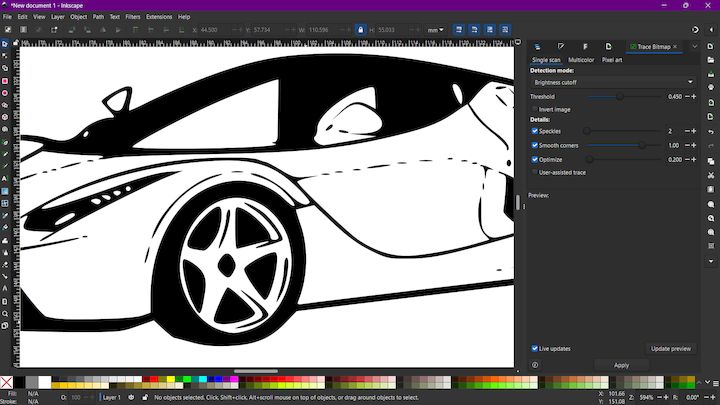Uncheck the Optimize checkbox
Image resolution: width=720 pixels, height=405 pixels.
click(x=534, y=159)
